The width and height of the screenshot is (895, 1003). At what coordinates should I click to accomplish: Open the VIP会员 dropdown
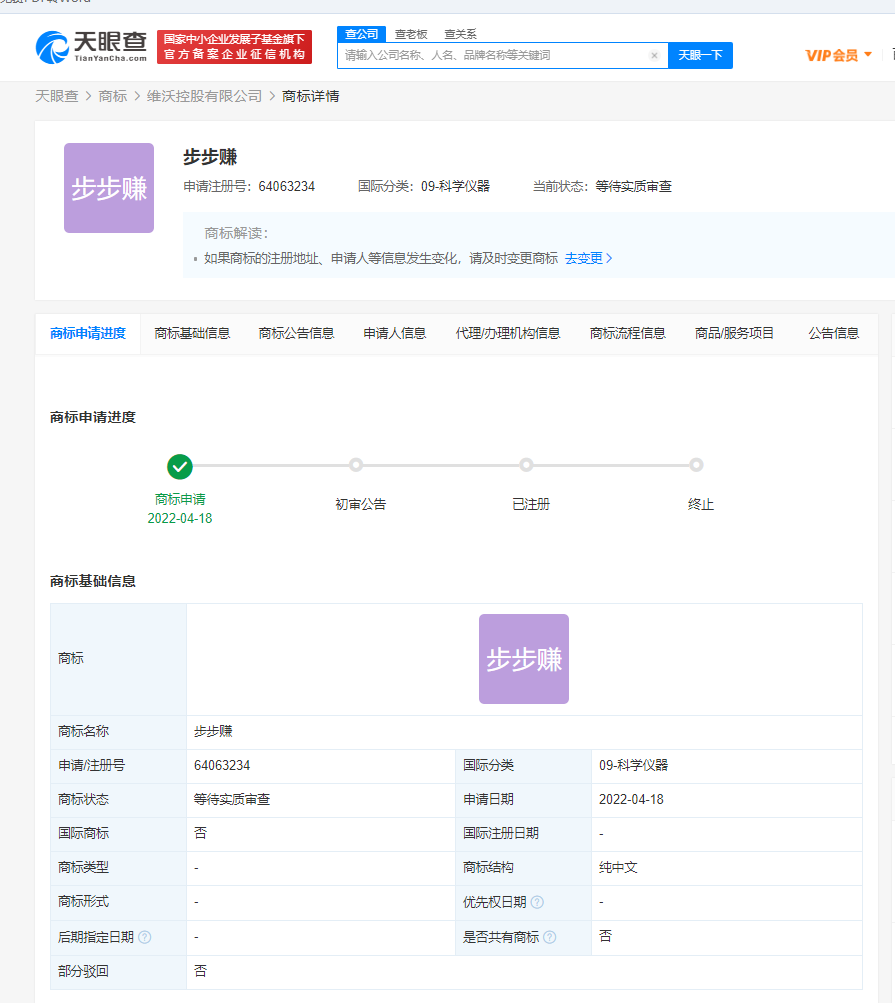pos(838,55)
